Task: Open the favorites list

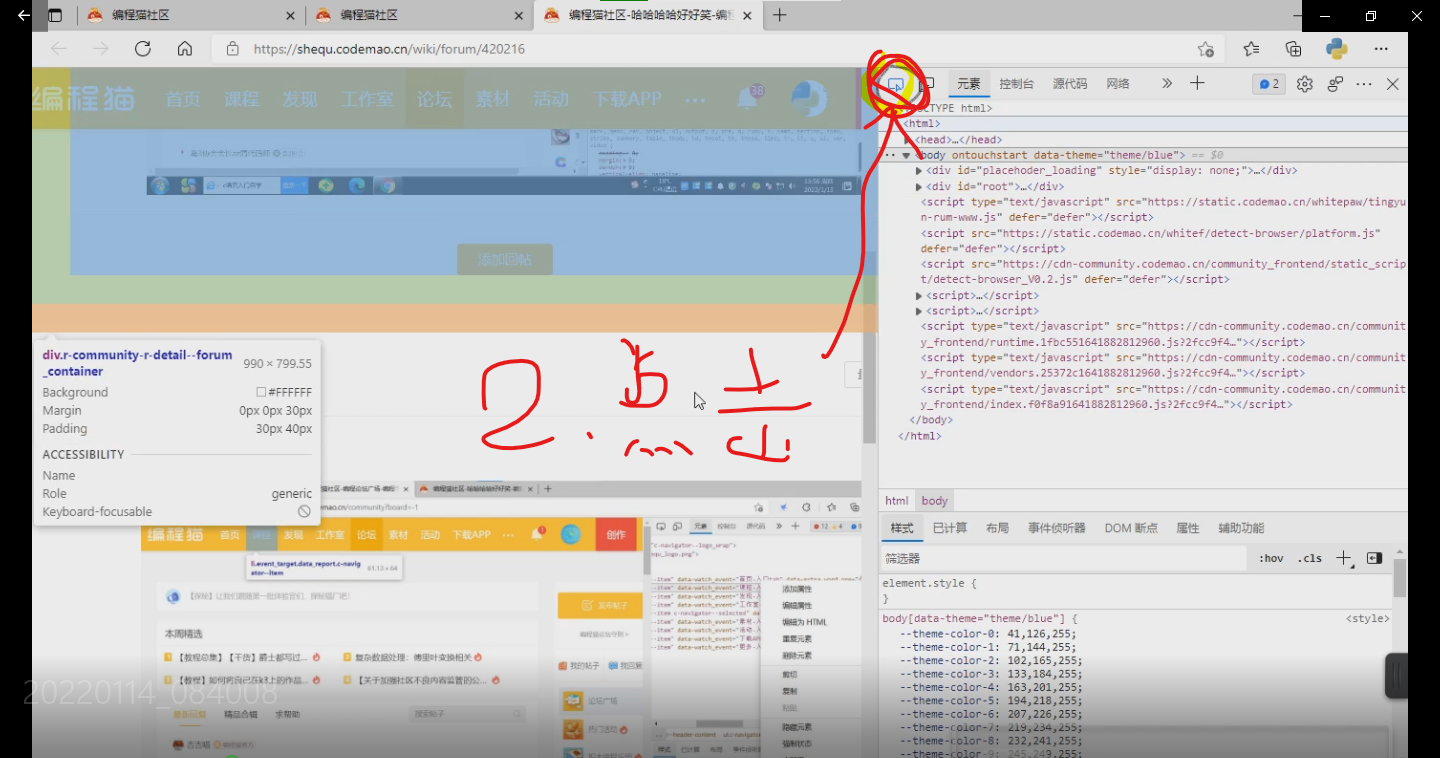Action: click(x=1251, y=49)
